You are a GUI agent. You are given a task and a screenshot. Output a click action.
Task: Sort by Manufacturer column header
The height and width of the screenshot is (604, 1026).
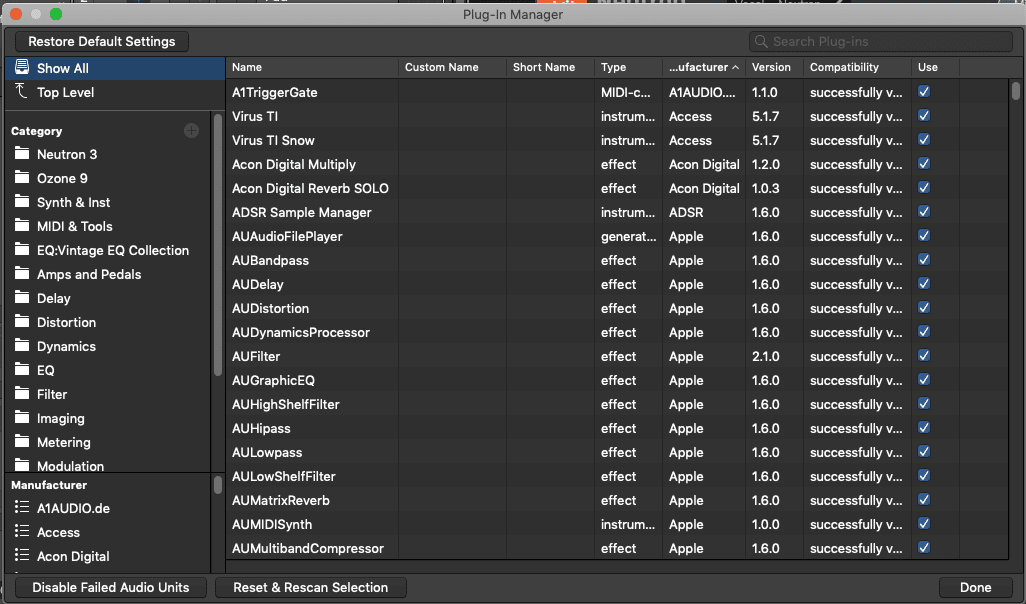click(x=703, y=67)
